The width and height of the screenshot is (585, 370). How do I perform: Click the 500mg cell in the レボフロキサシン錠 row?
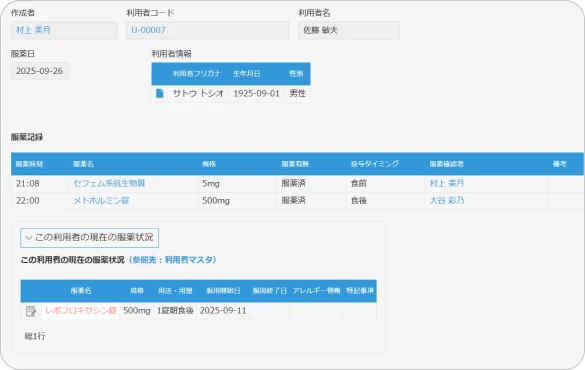137,311
